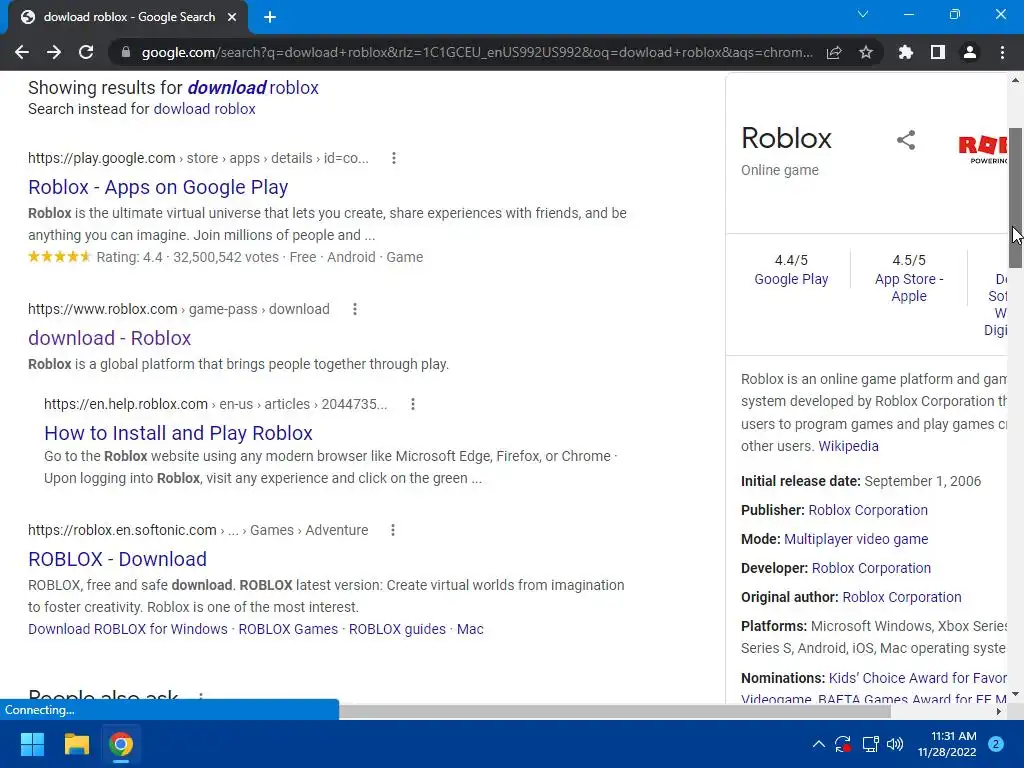1024x768 pixels.
Task: Open the Chrome three-dot menu
Action: click(x=1002, y=52)
